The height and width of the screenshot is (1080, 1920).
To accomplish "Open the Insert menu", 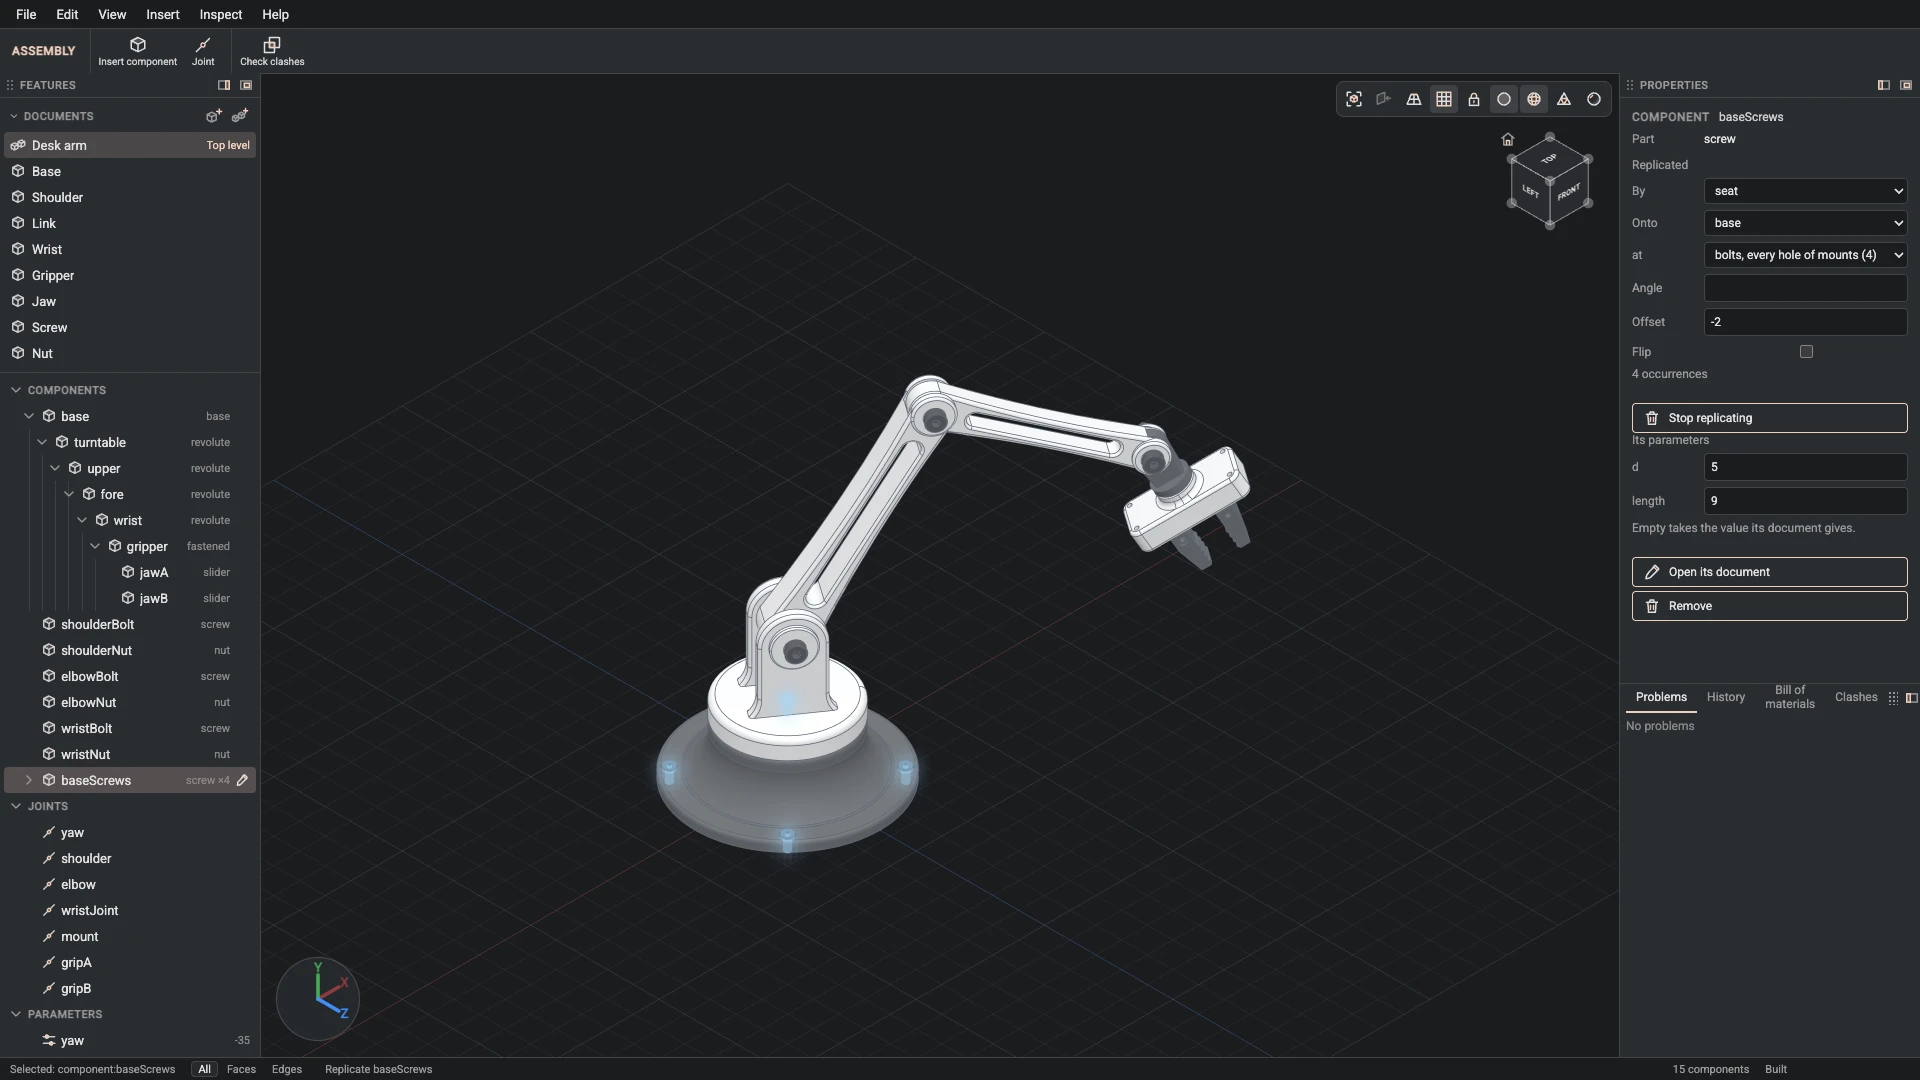I will pyautogui.click(x=163, y=14).
